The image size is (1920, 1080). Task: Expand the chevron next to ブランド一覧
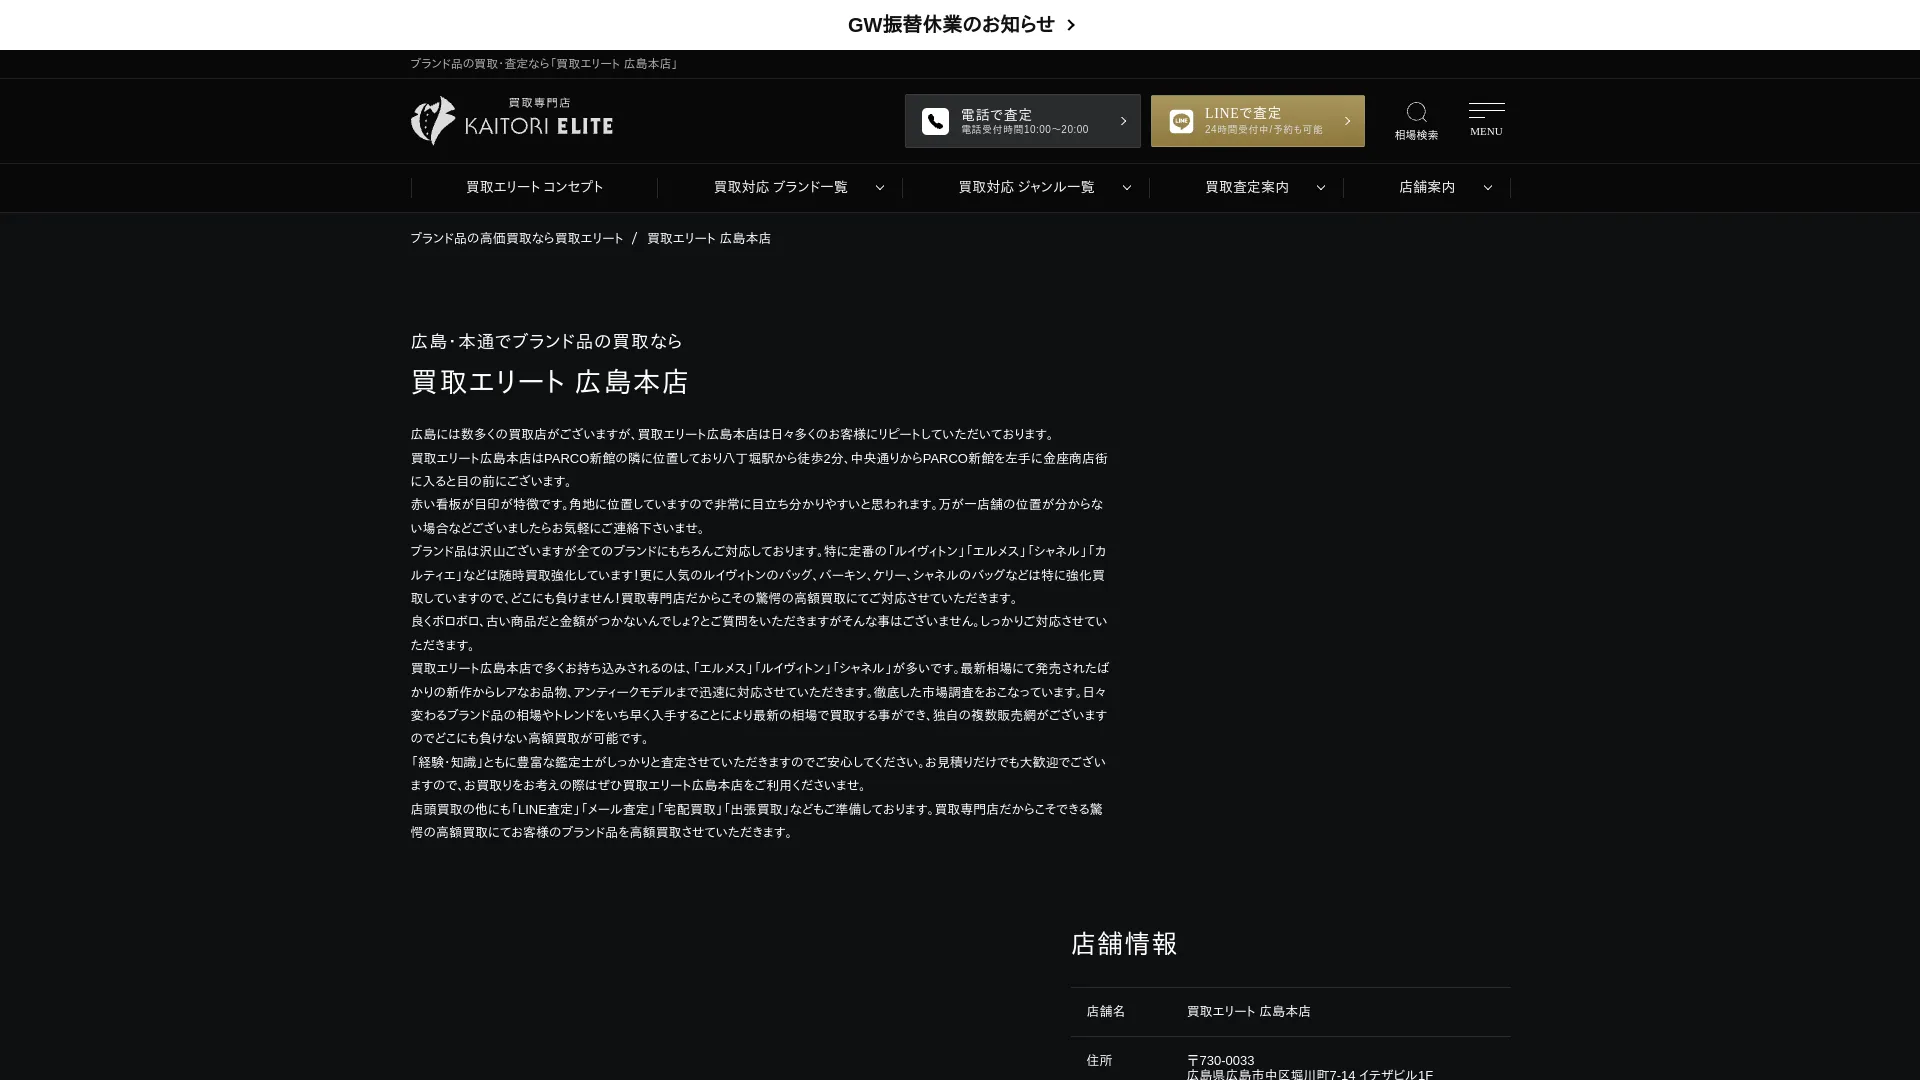point(880,187)
